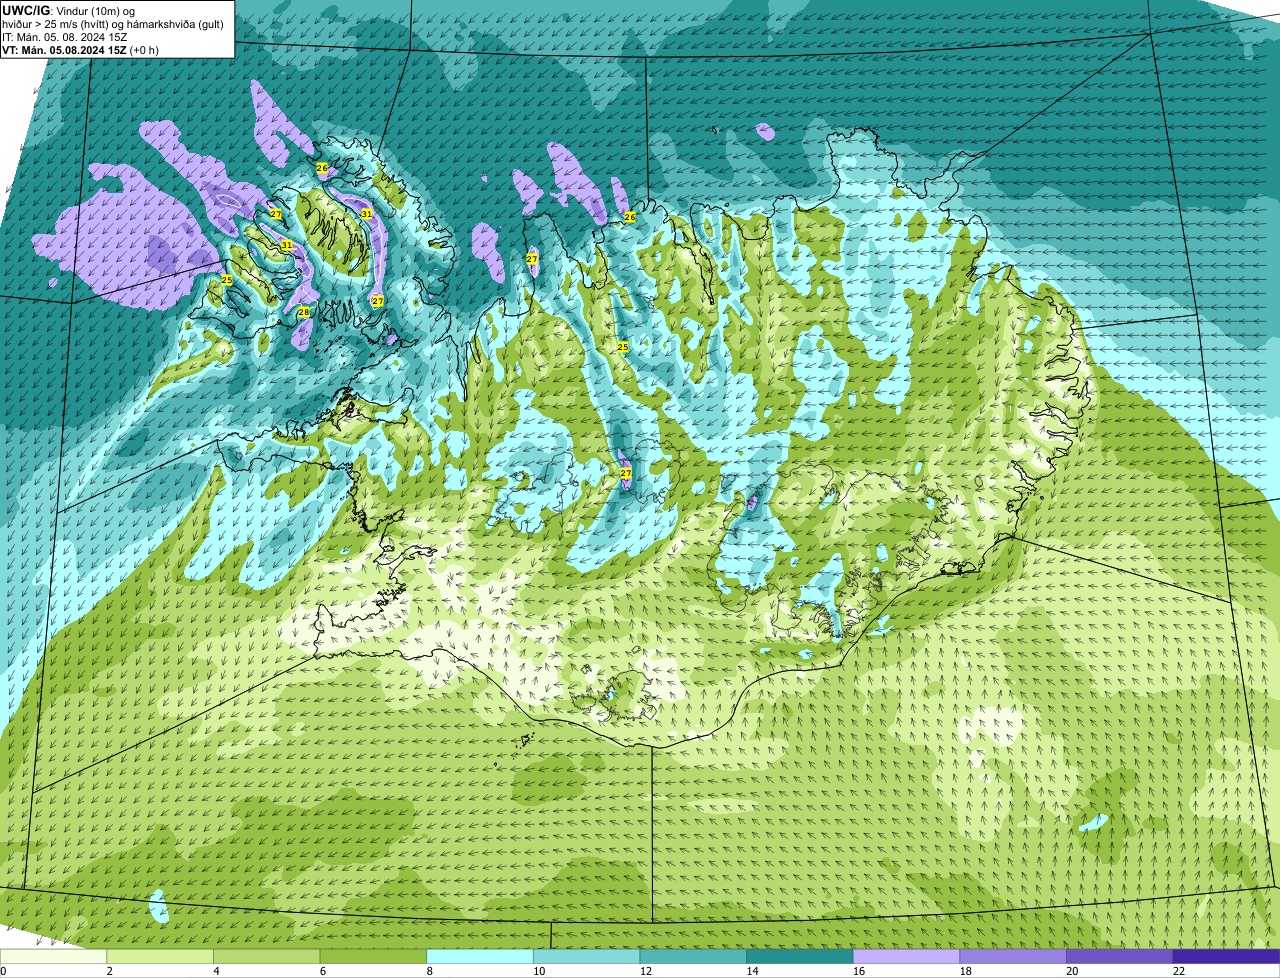The image size is (1280, 978).
Task: Click the legend tick label '10'
Action: (539, 971)
